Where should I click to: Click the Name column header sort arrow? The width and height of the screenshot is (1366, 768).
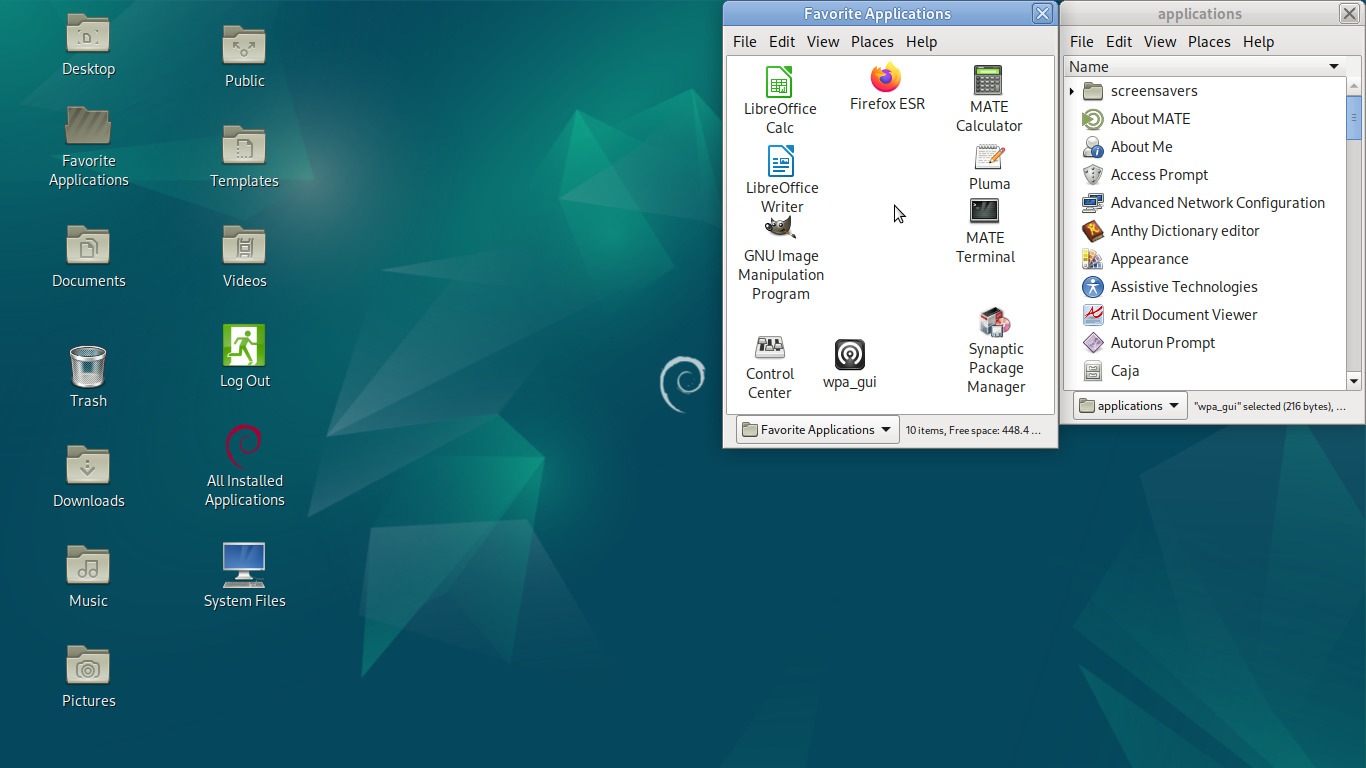coord(1334,67)
